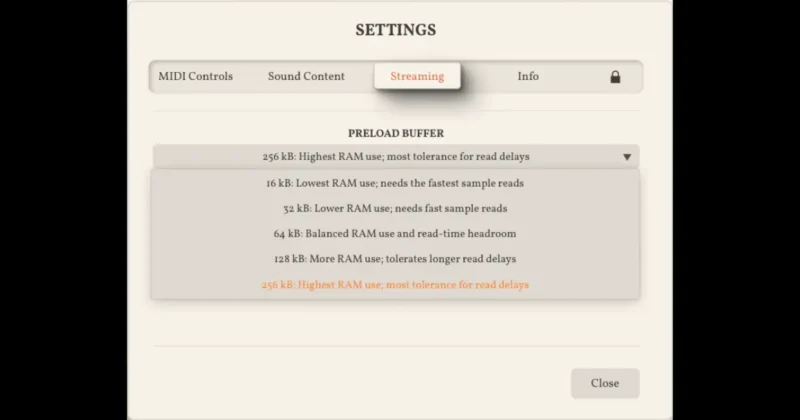Click the divider line above the Close button
This screenshot has width=800, height=420.
(x=396, y=347)
